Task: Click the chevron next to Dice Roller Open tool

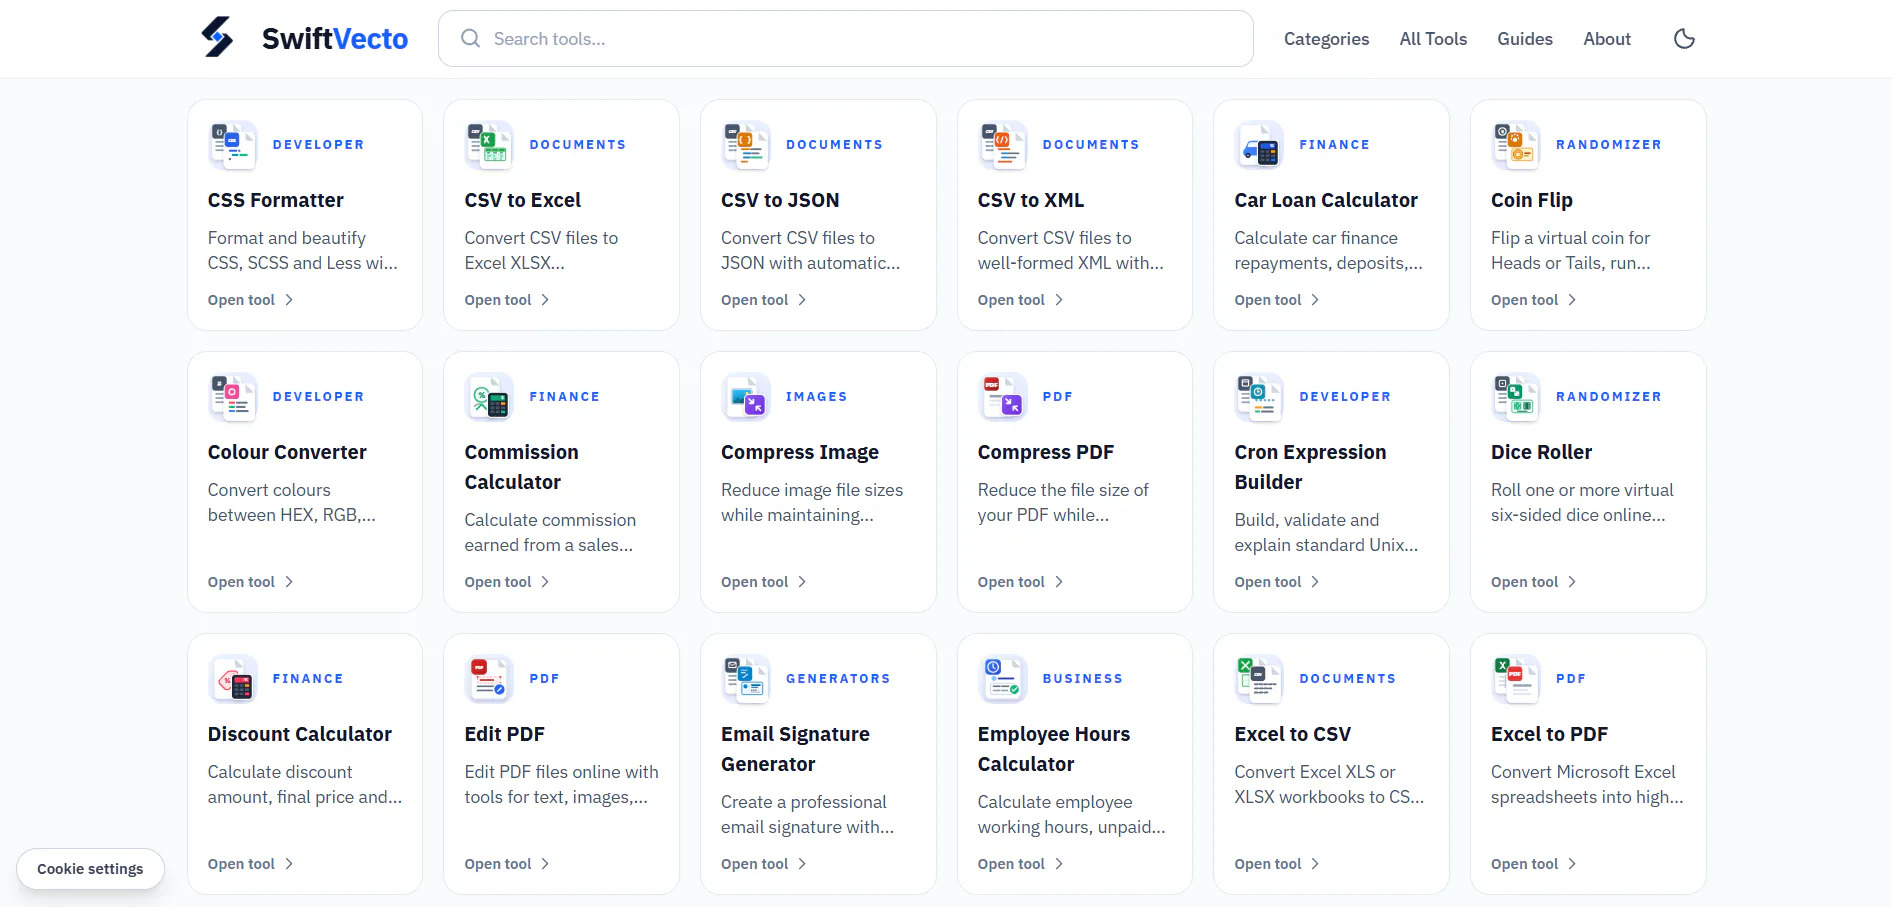Action: coord(1572,582)
